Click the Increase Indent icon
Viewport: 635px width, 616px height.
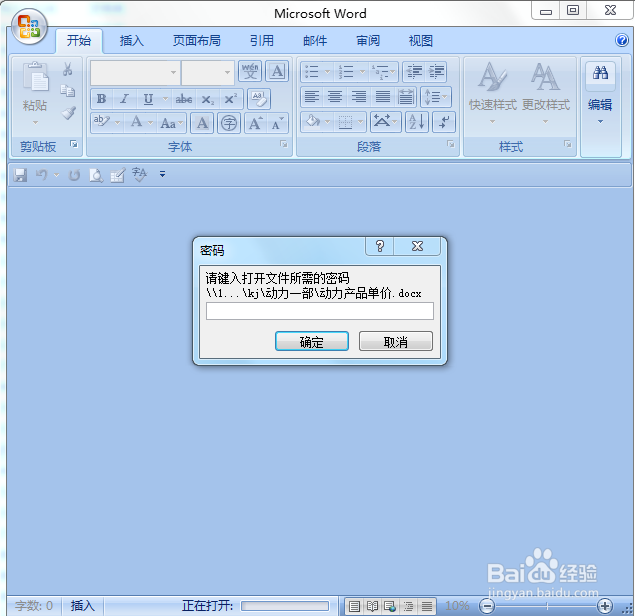[x=436, y=72]
